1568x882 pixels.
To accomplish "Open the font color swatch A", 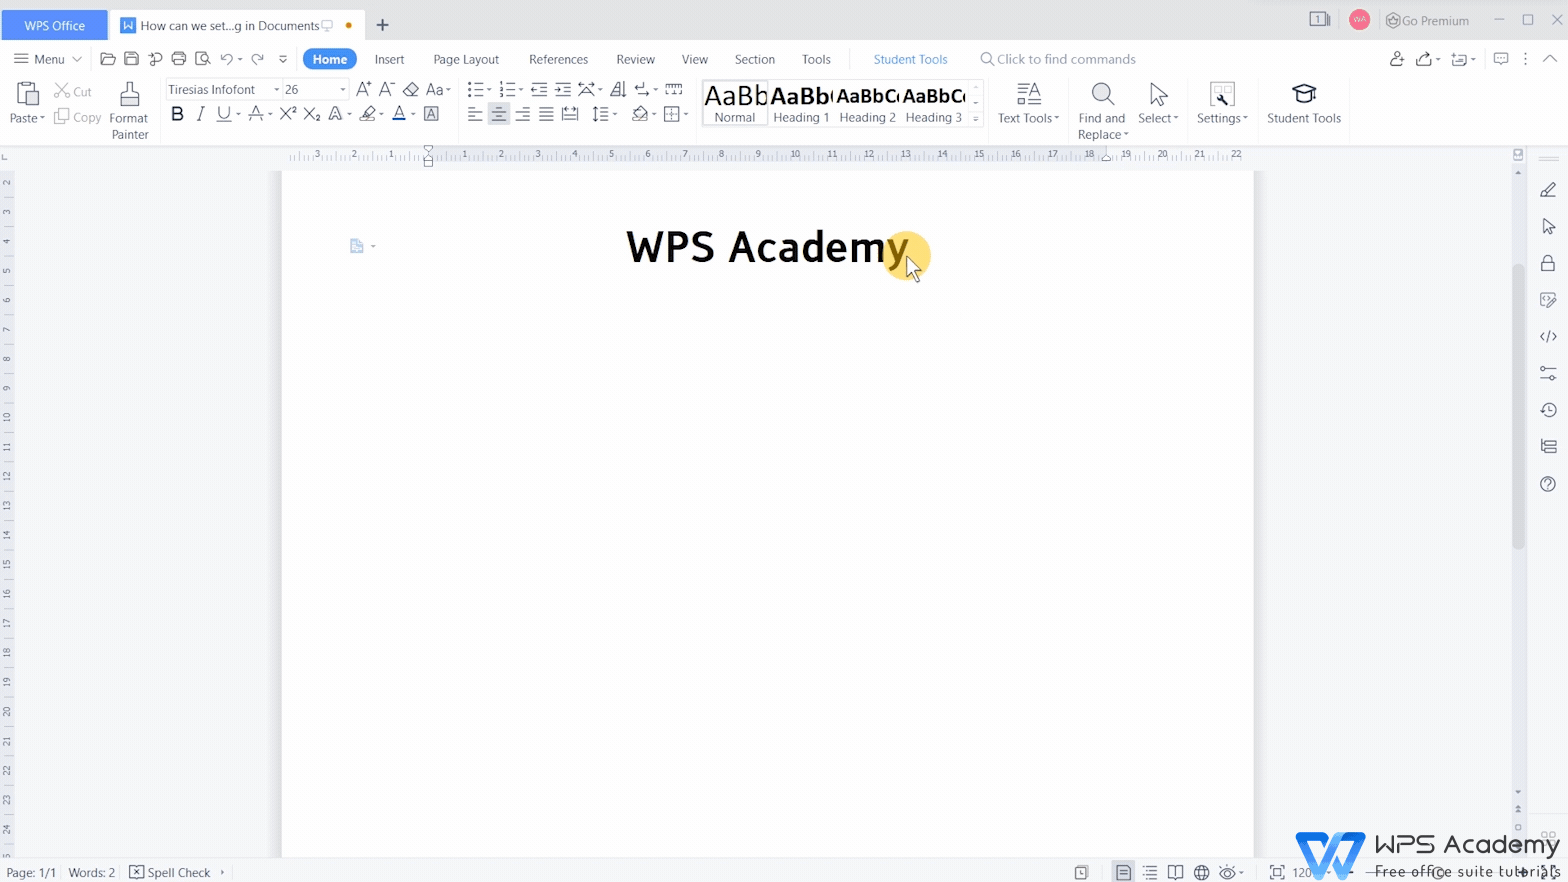I will (399, 114).
